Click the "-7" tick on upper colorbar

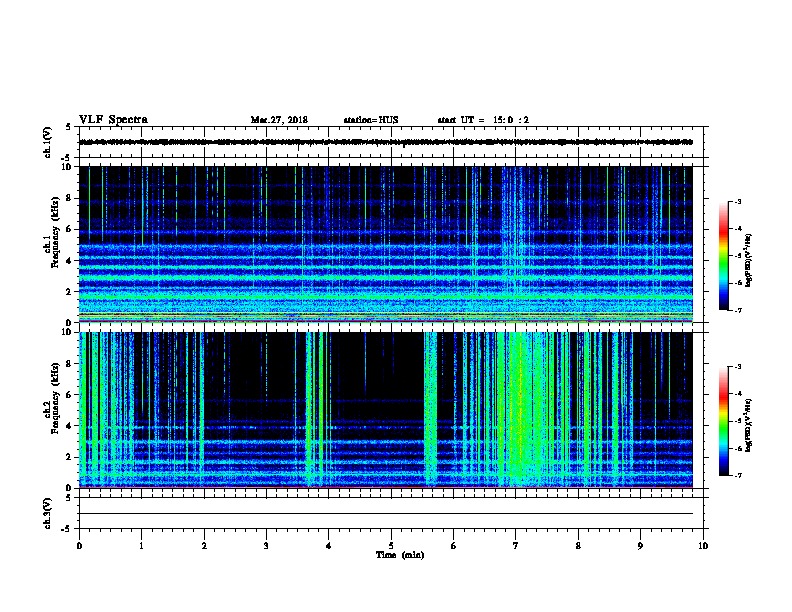pos(737,310)
